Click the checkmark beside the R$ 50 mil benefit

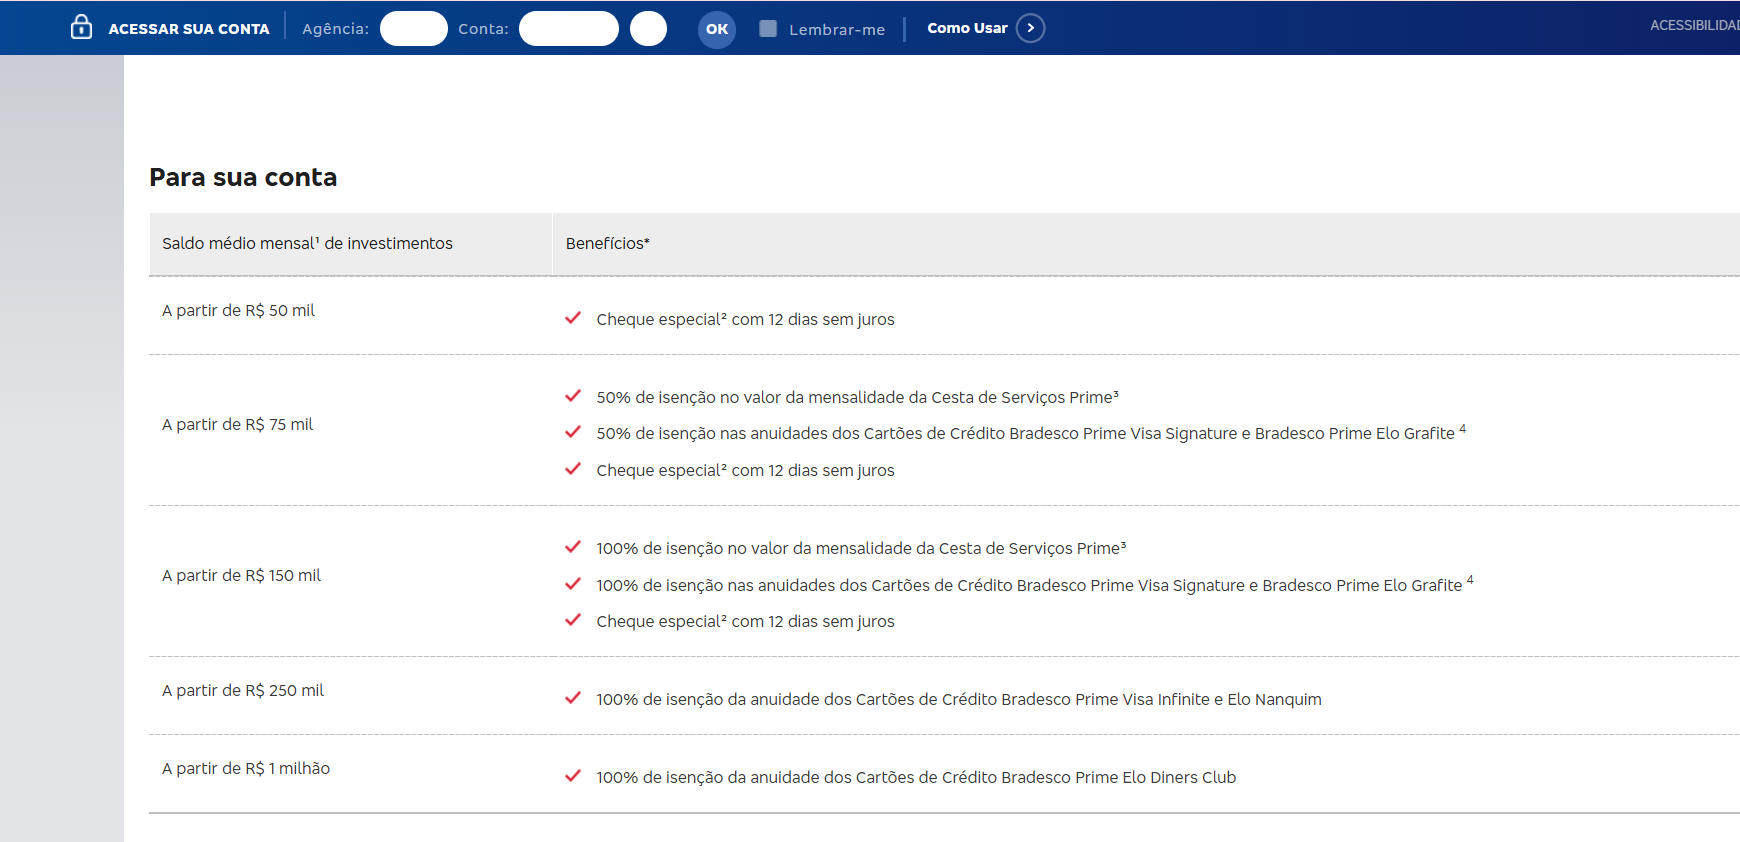point(573,318)
